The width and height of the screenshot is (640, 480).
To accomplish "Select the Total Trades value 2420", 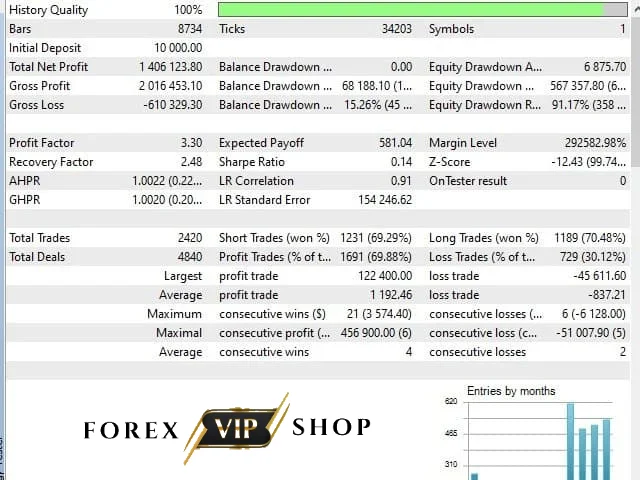I will tap(190, 238).
